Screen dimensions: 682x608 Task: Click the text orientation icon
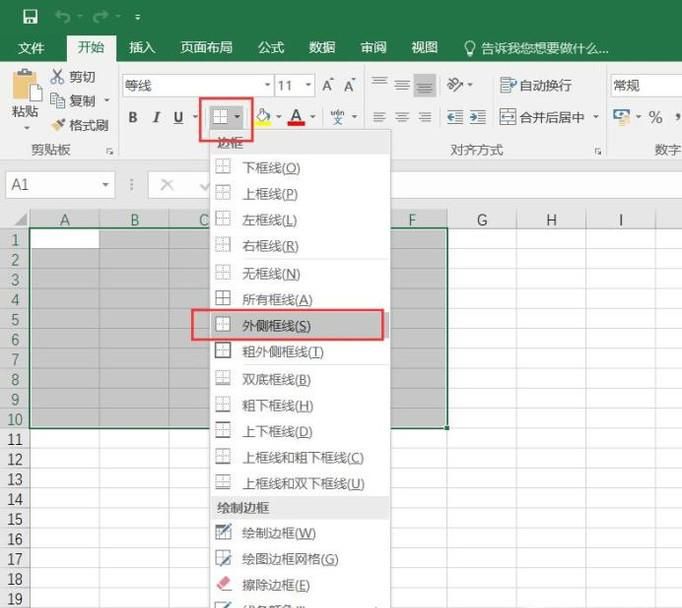tap(455, 84)
